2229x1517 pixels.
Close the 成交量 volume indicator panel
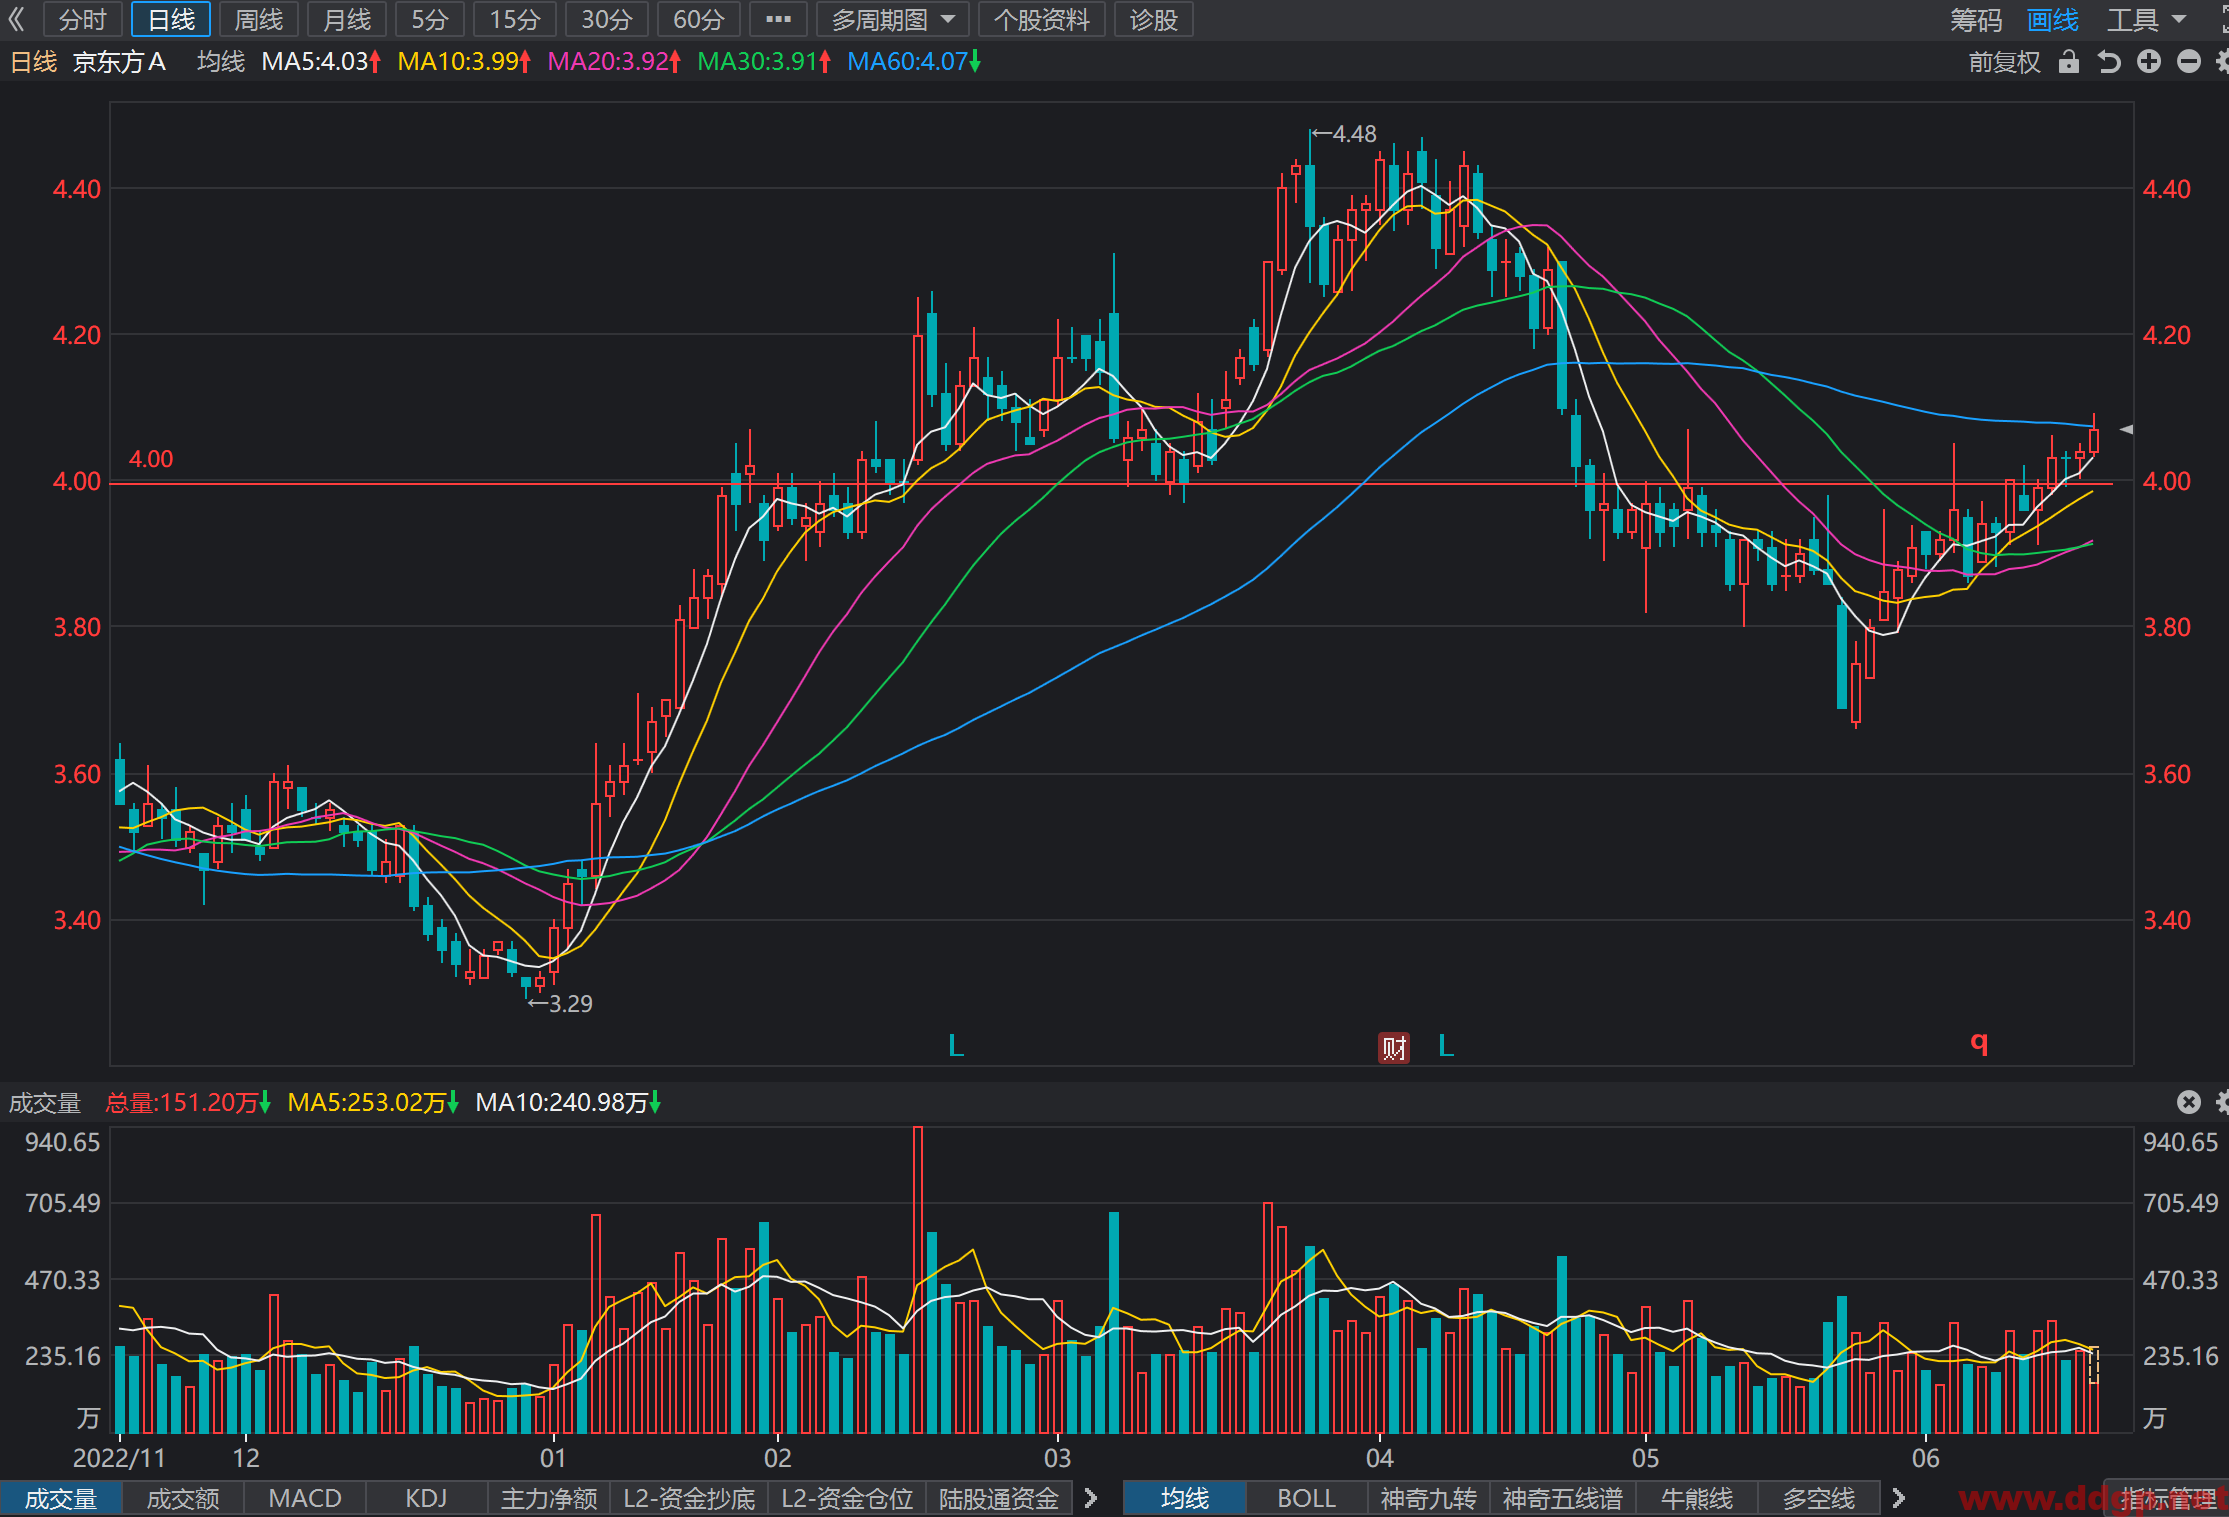click(2189, 1102)
